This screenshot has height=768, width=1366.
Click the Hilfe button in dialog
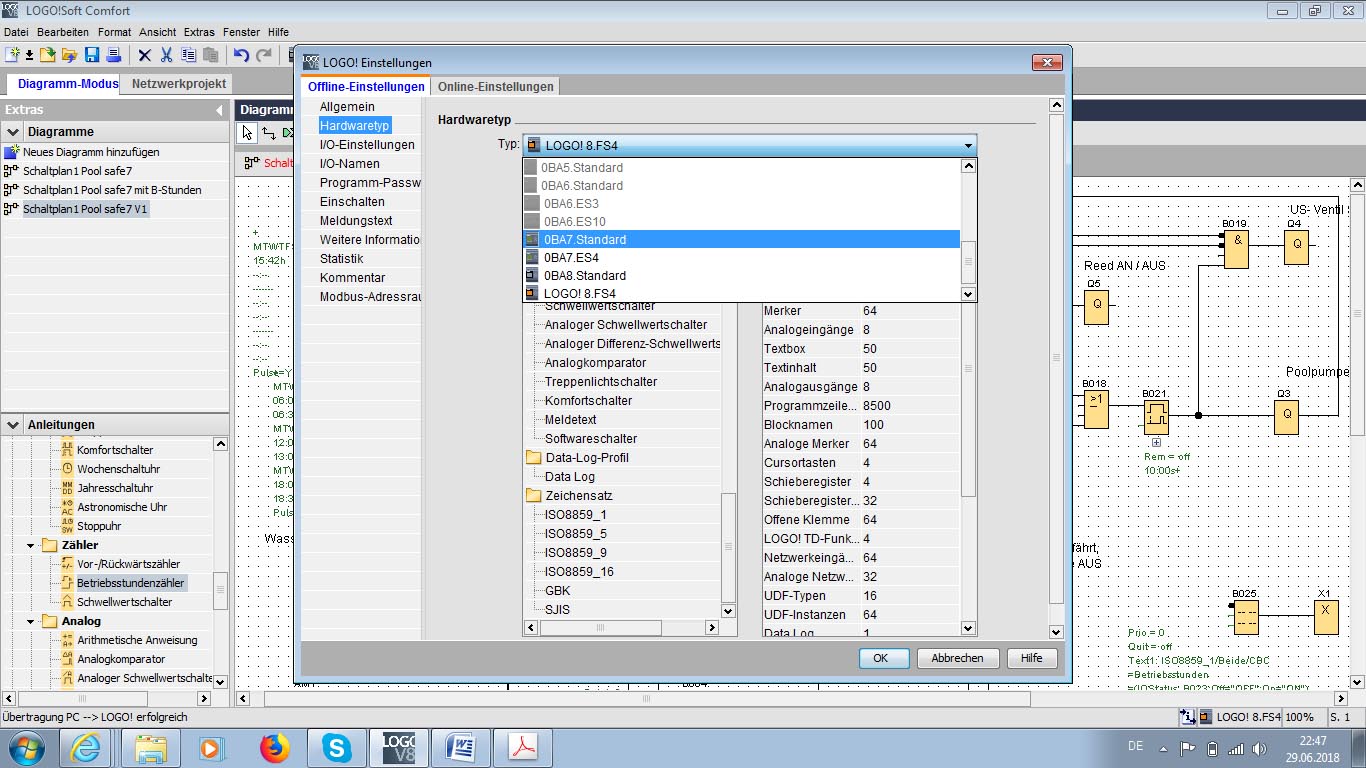point(1032,658)
